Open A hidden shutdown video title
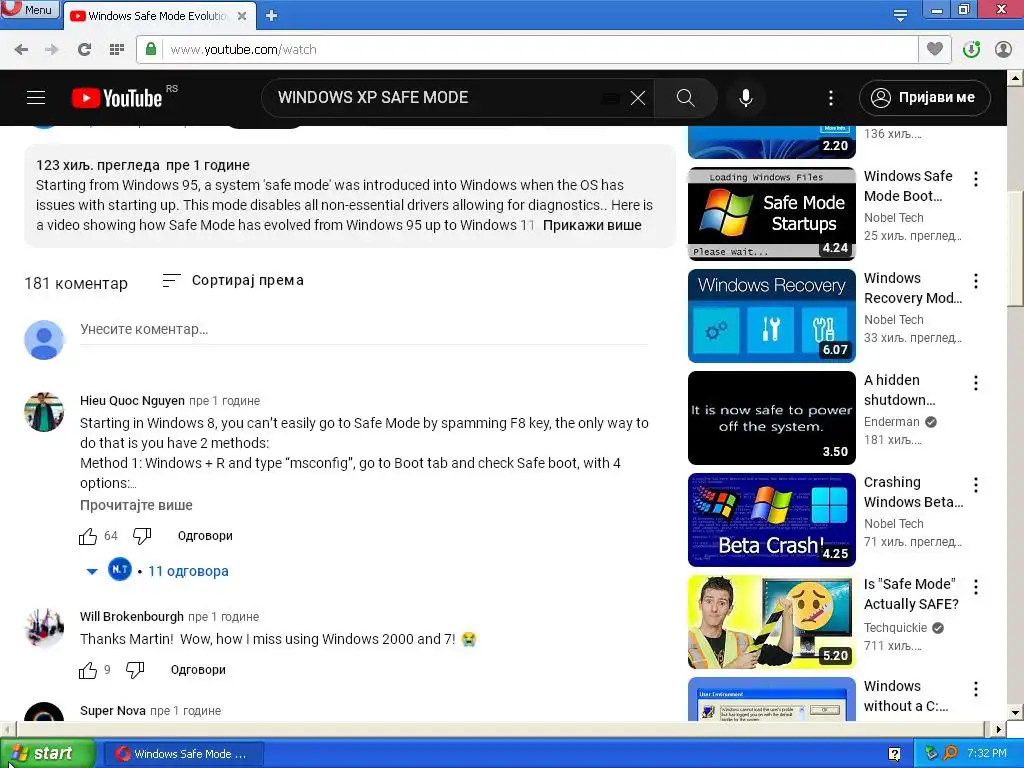 pos(900,390)
